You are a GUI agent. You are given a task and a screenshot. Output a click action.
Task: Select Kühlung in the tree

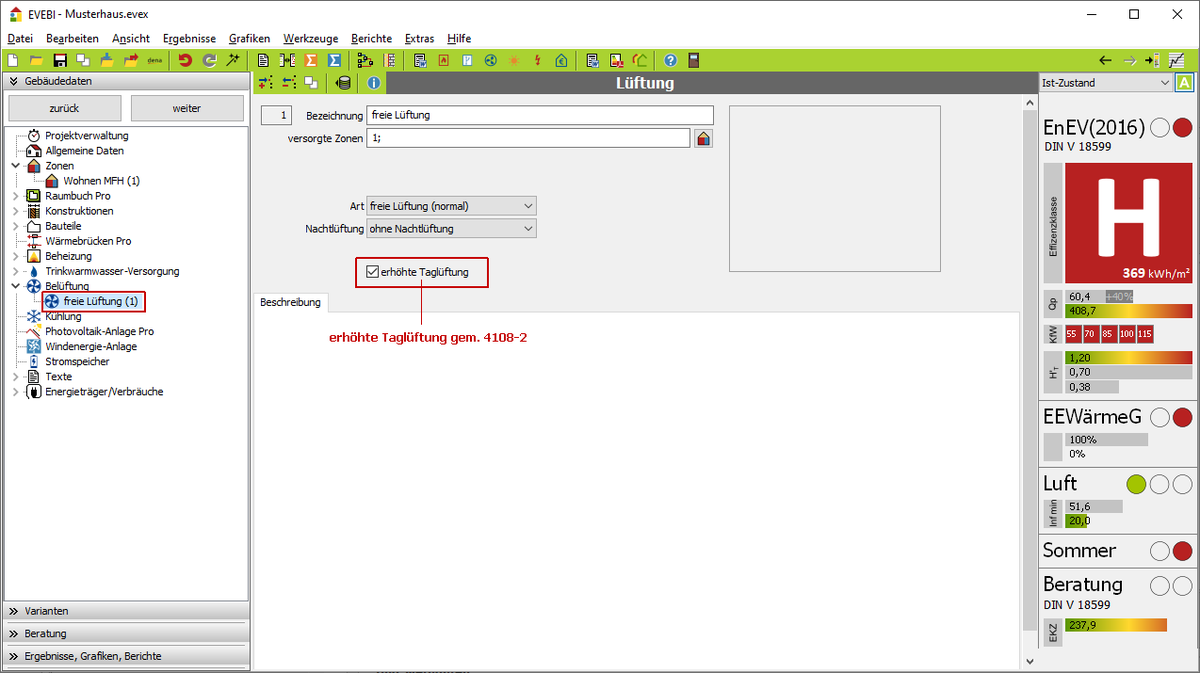(x=63, y=316)
